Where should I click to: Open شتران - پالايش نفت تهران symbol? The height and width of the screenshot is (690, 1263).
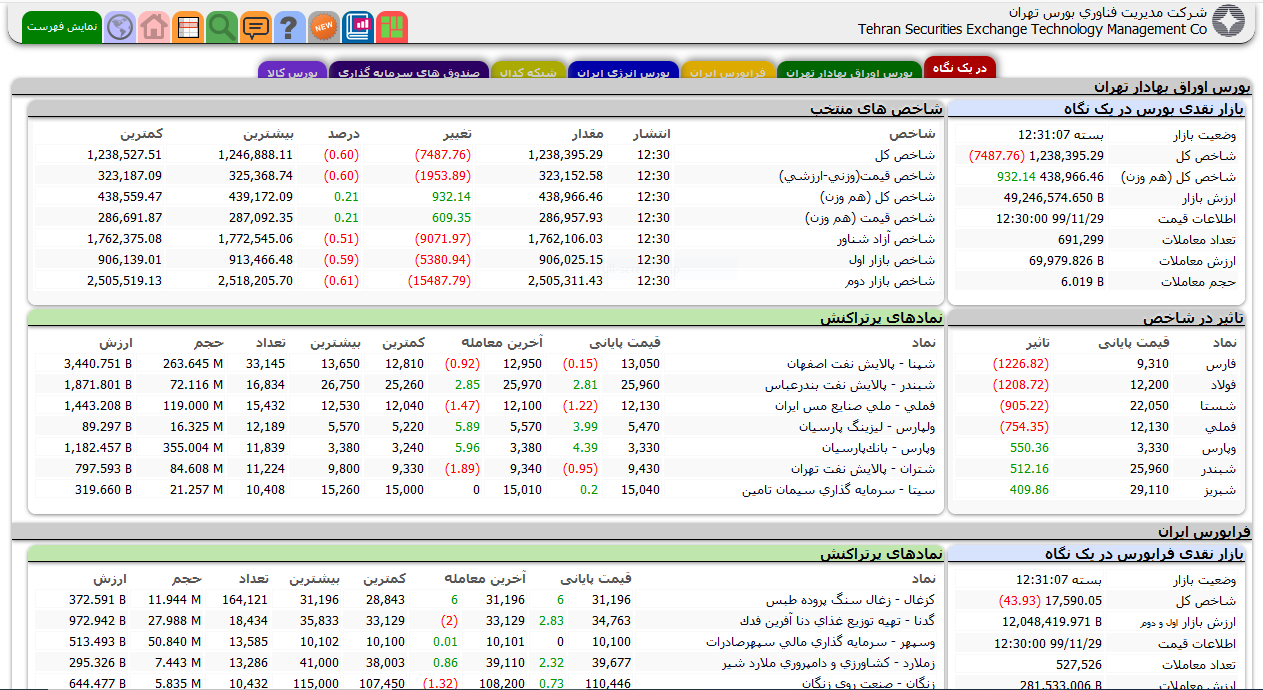click(x=863, y=469)
